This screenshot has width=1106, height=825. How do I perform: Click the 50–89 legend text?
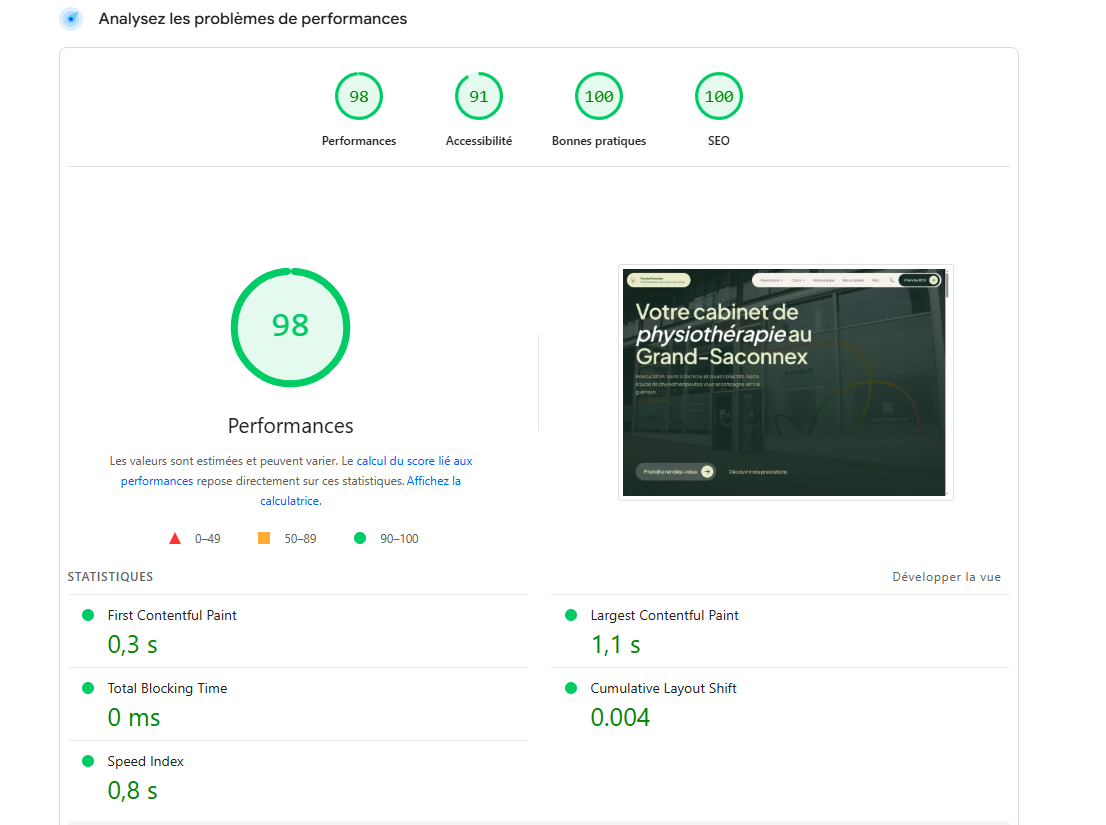[x=300, y=539]
